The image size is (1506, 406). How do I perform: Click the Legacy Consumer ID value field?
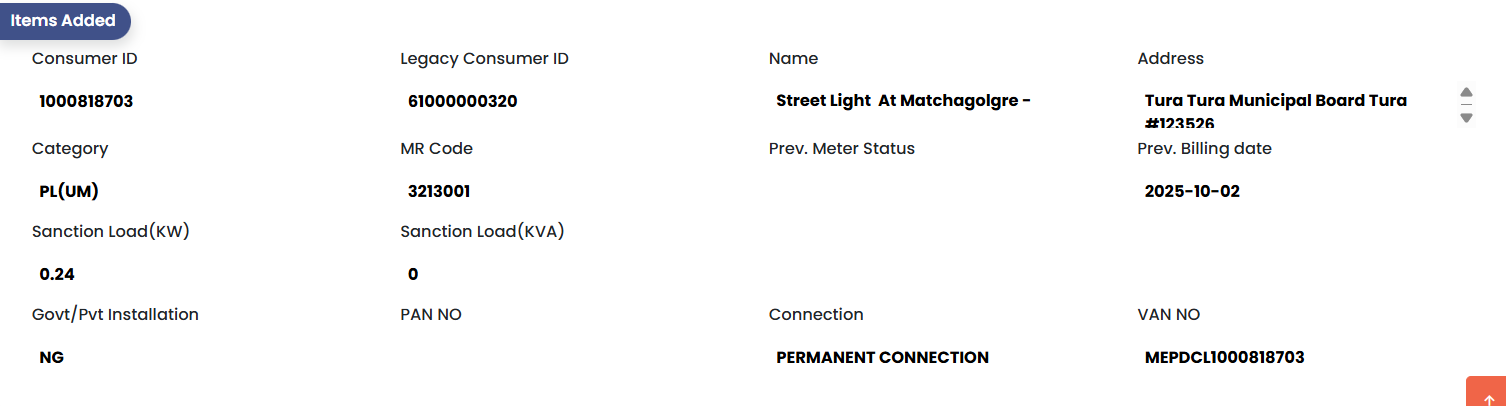(568, 101)
